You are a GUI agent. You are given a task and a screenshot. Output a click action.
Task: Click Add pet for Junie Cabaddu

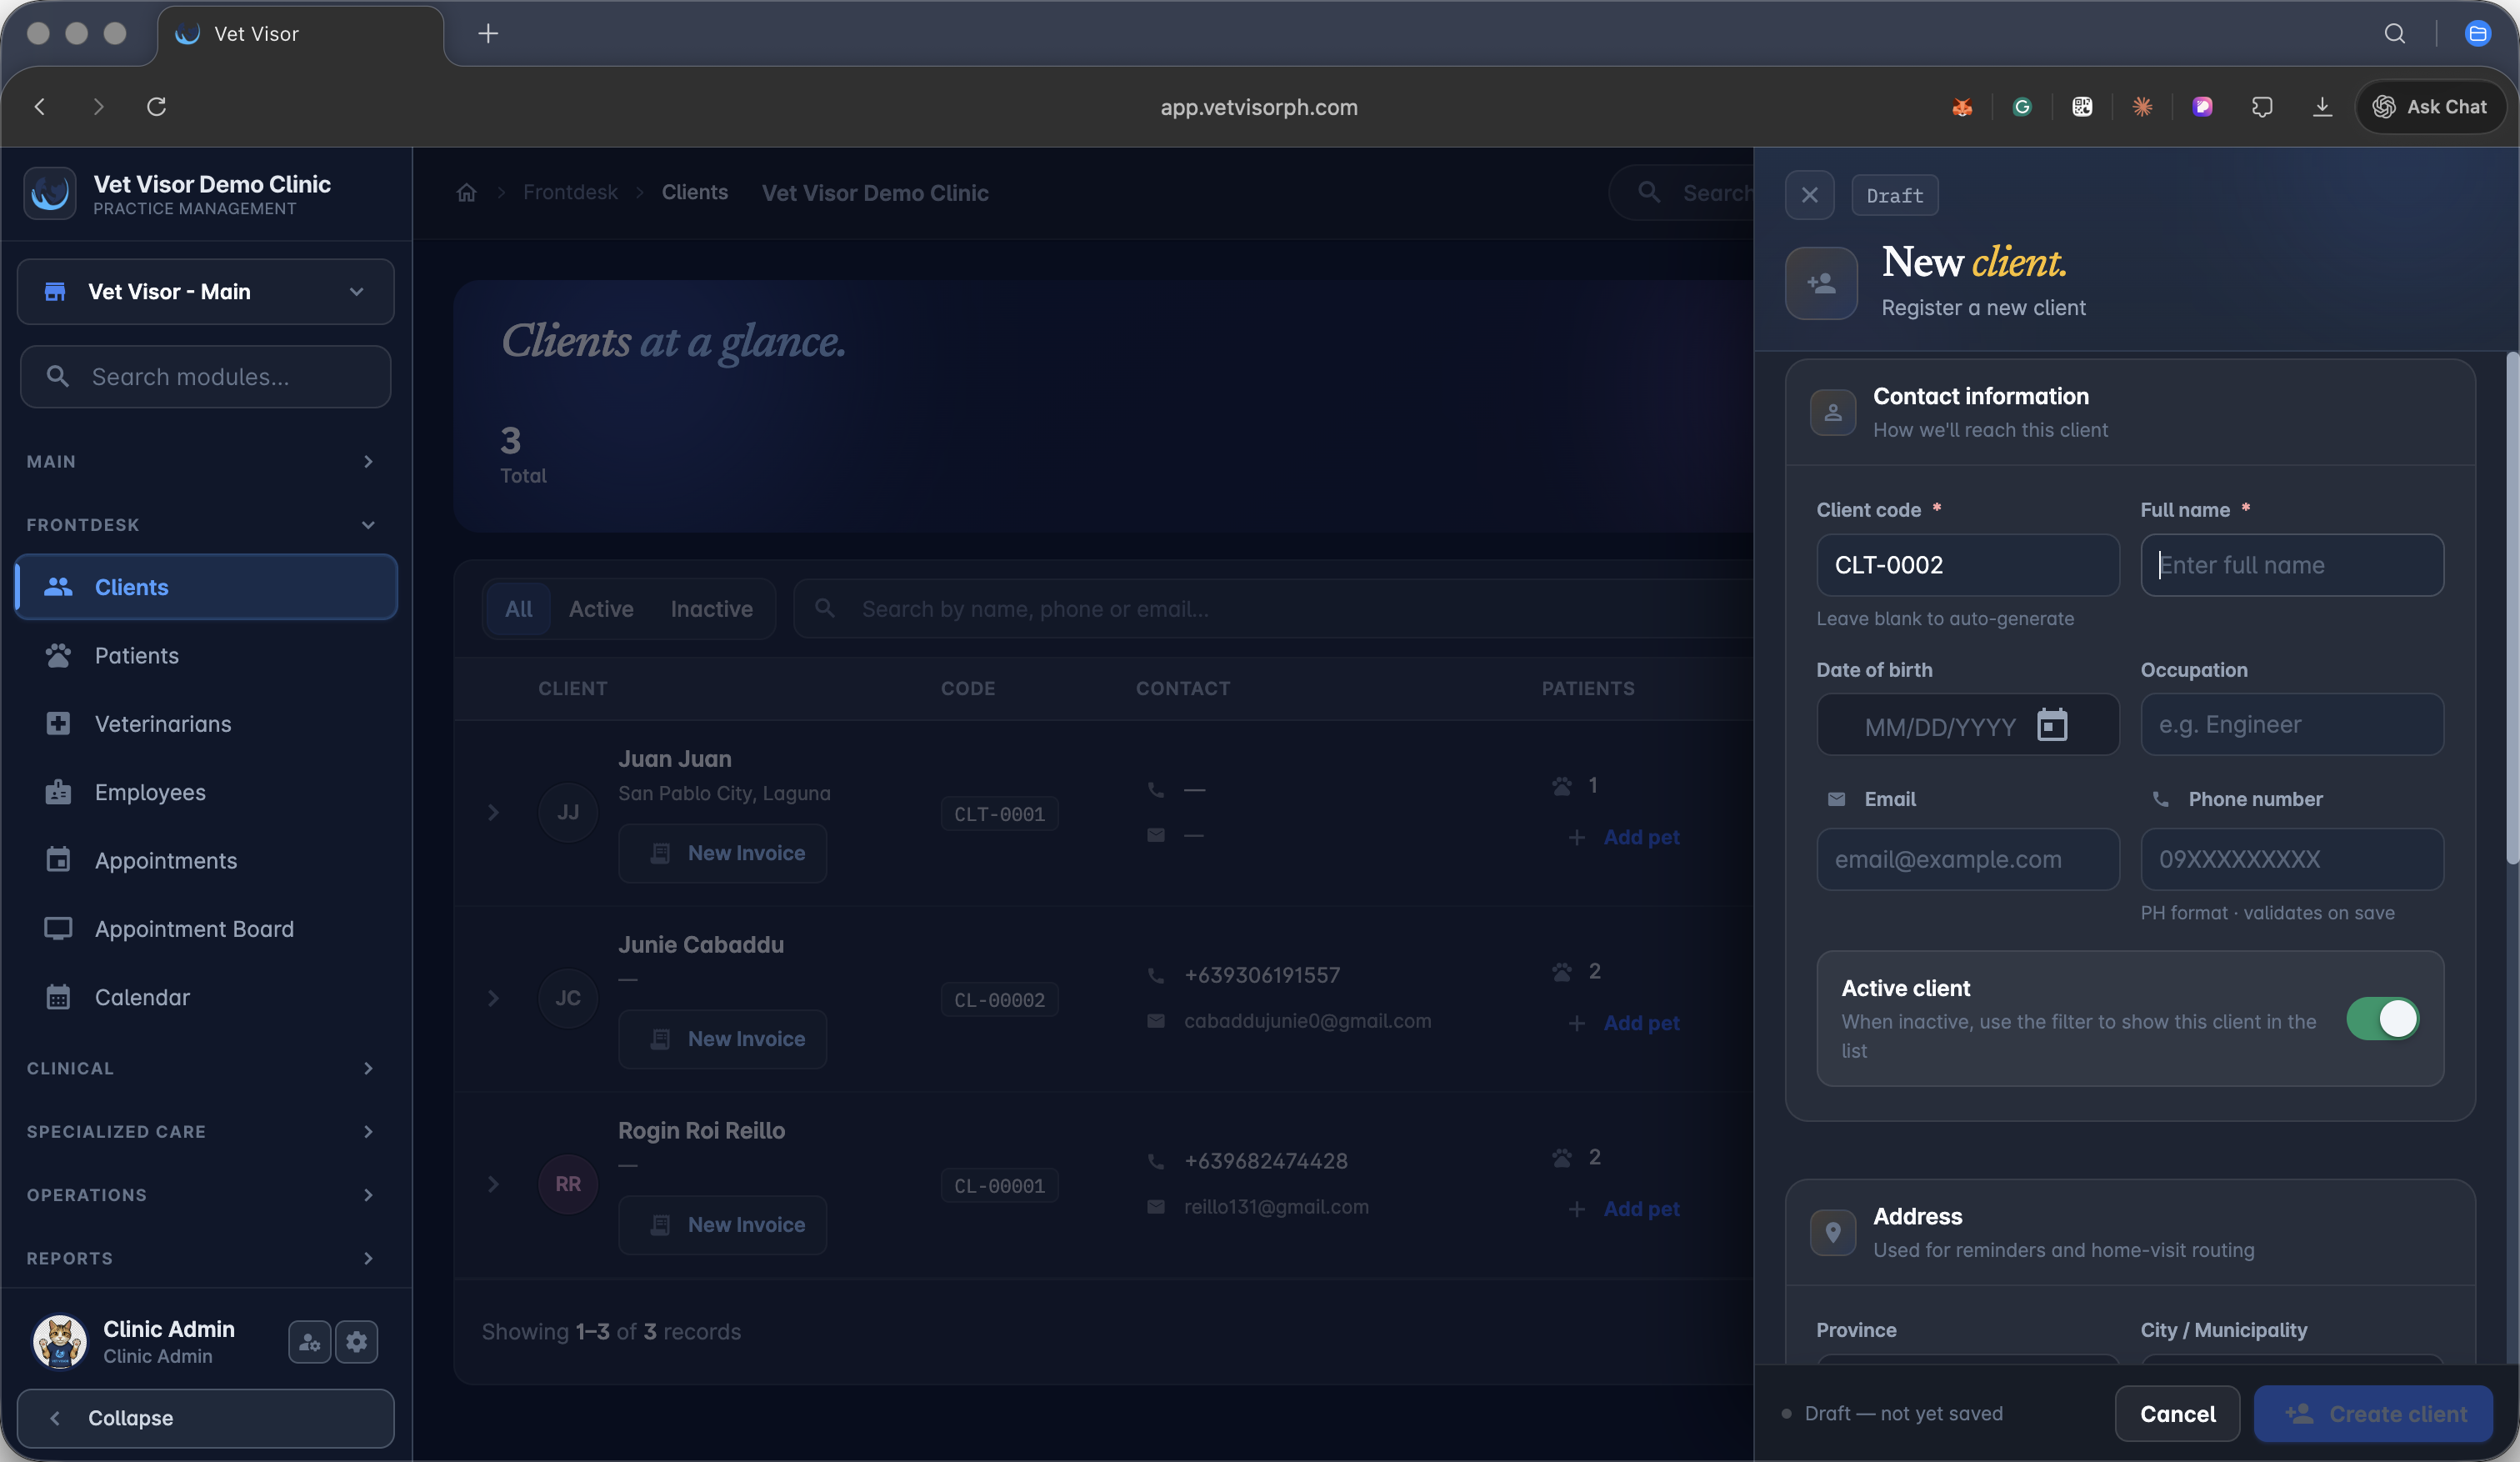pyautogui.click(x=1623, y=1023)
